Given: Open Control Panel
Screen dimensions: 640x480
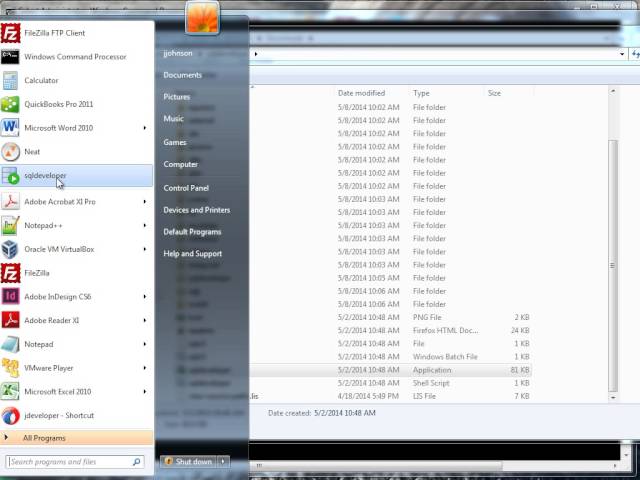Looking at the screenshot, I should tap(186, 188).
